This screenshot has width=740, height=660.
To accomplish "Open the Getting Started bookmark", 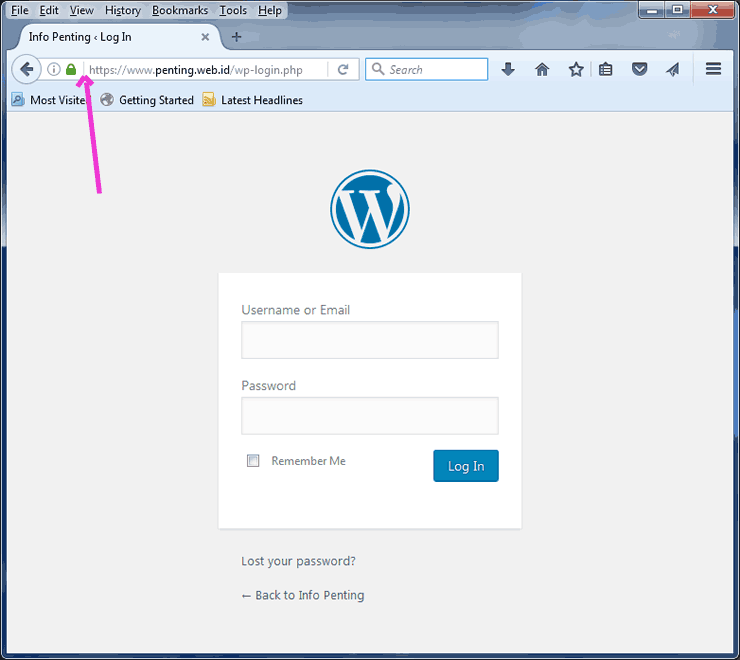I will (x=147, y=100).
